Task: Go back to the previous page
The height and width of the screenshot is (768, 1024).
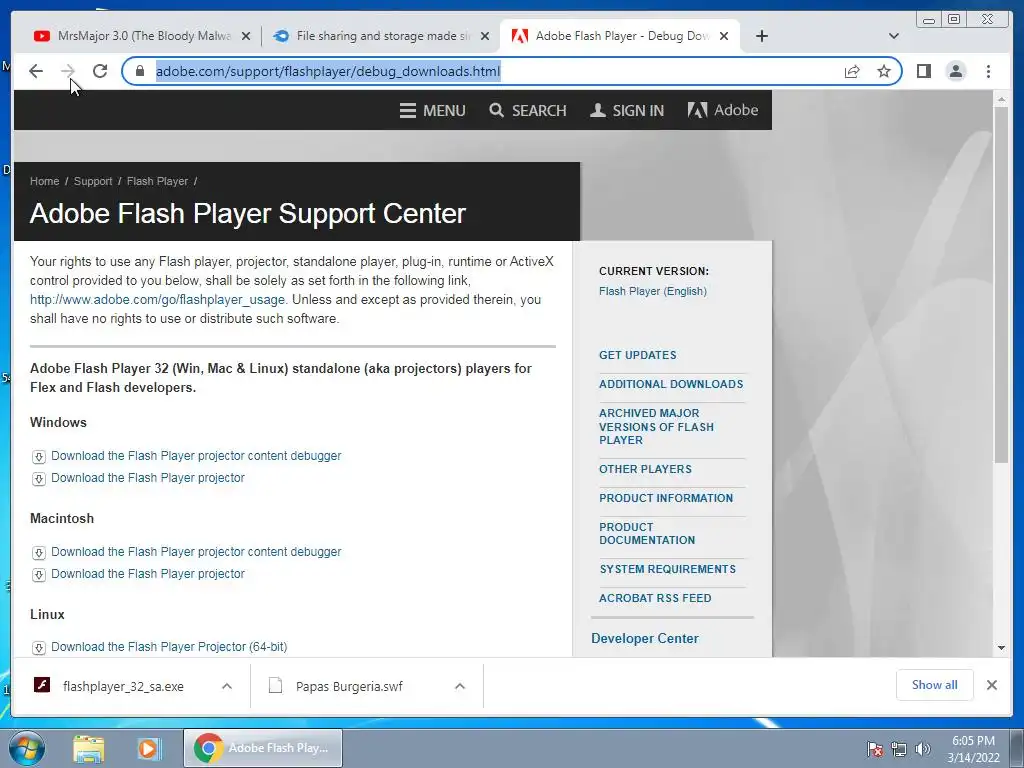Action: point(36,71)
